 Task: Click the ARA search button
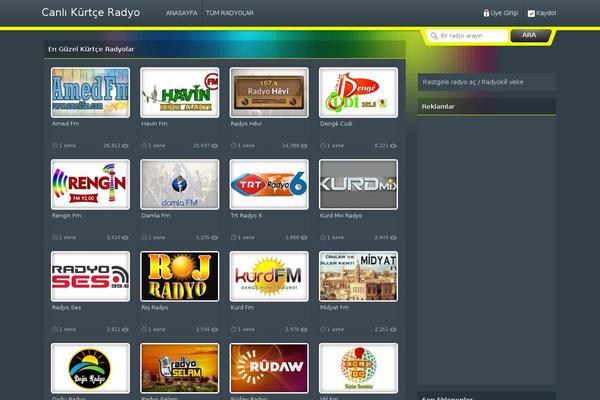coord(530,35)
